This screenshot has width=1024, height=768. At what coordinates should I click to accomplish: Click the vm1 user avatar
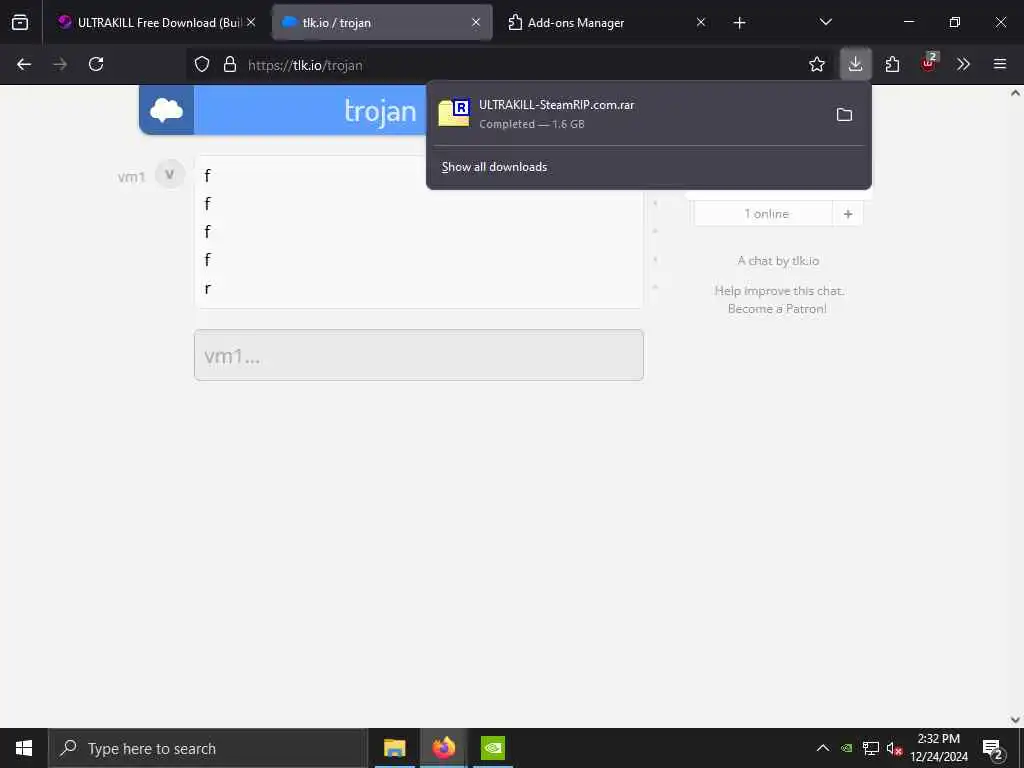[170, 174]
